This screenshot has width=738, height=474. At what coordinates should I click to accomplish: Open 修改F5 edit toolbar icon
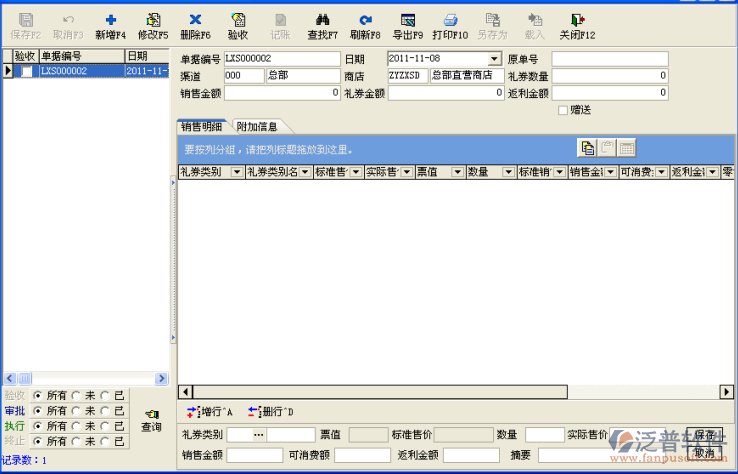coord(153,26)
